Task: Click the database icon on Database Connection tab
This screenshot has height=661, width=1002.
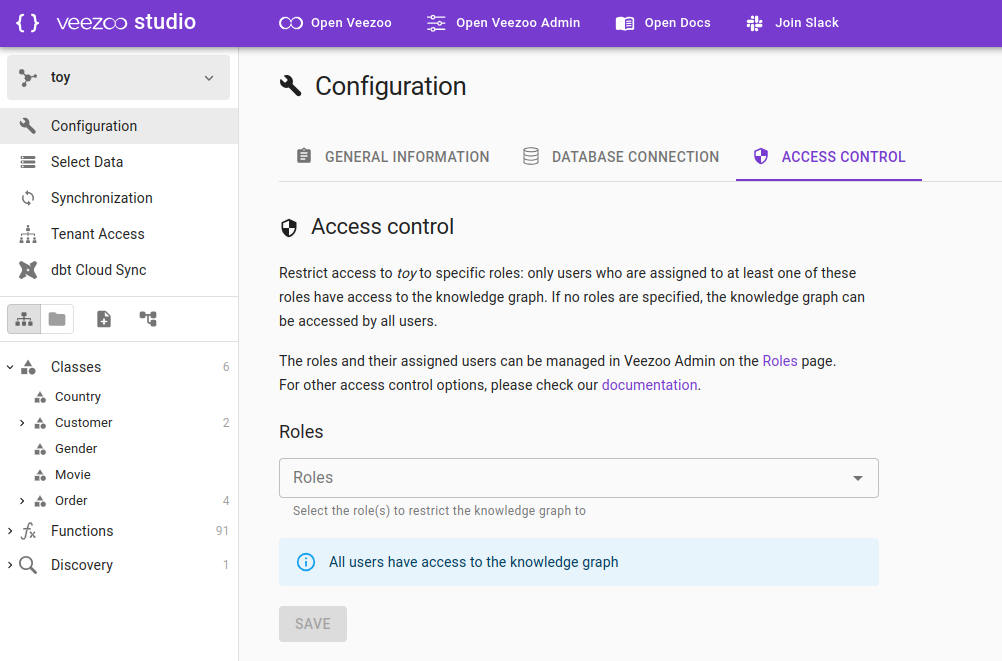Action: (531, 156)
